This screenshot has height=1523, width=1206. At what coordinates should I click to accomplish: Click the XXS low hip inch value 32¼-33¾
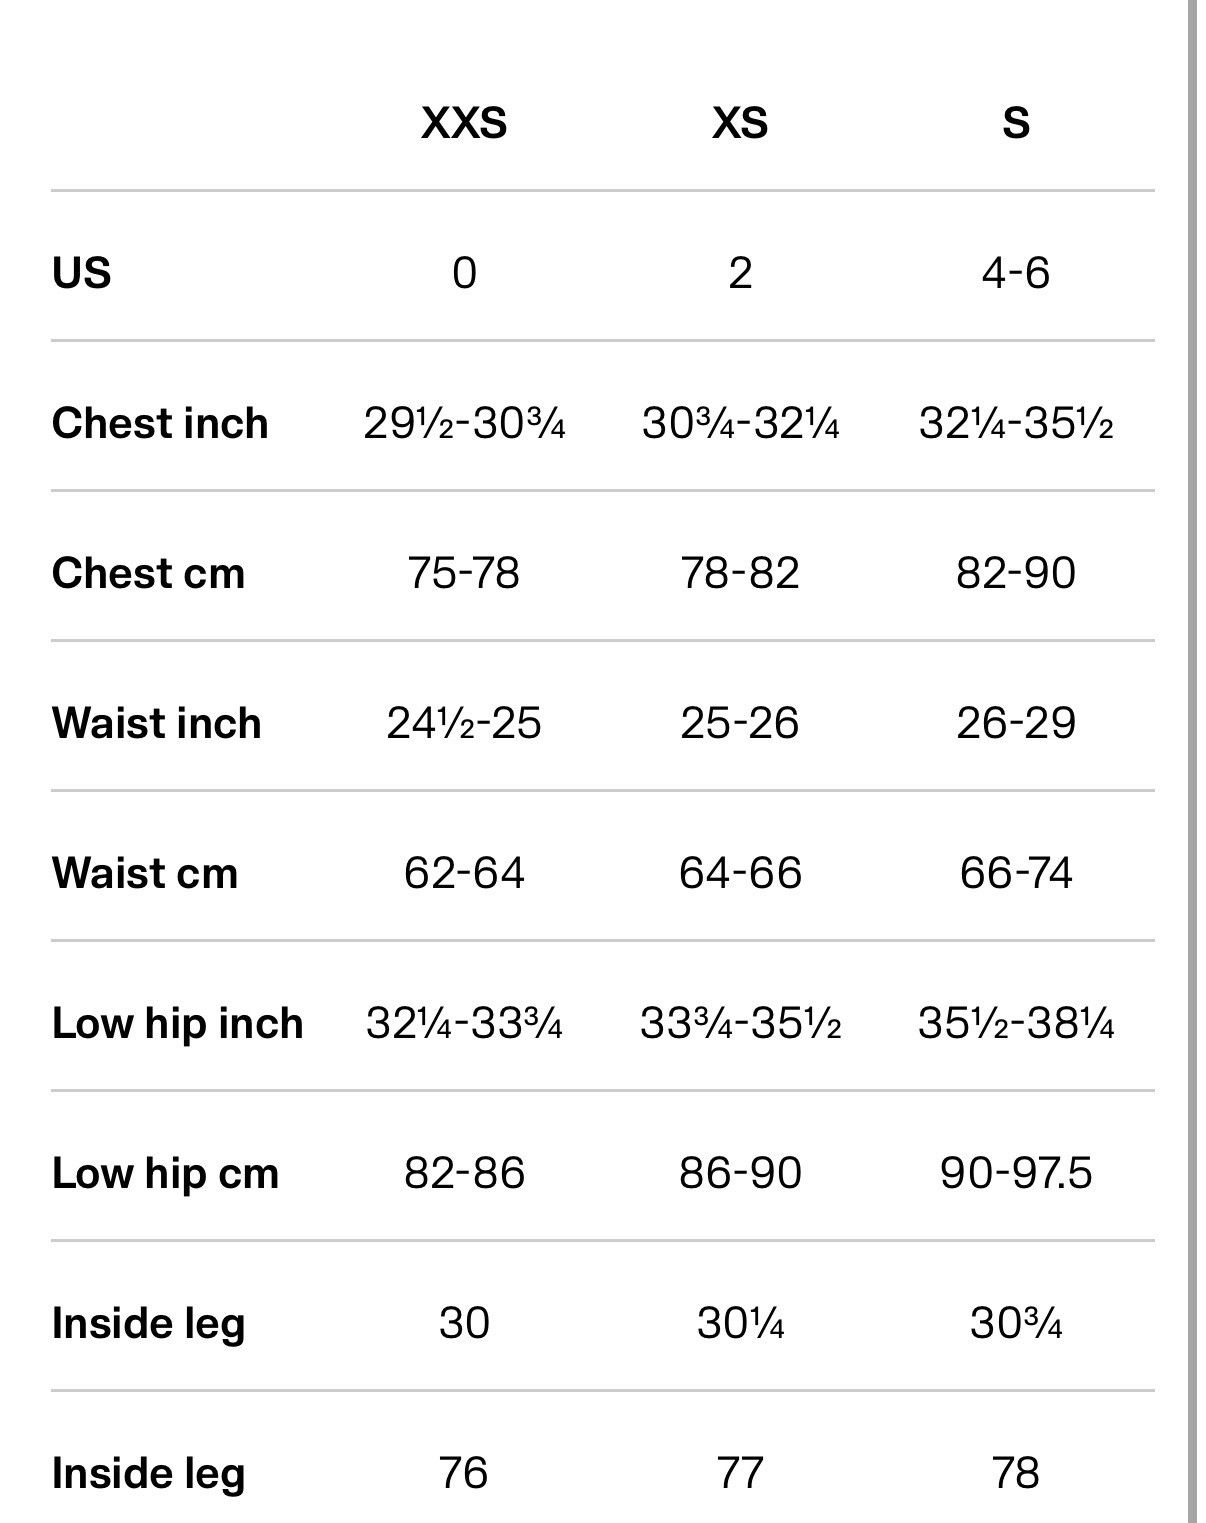[464, 1023]
